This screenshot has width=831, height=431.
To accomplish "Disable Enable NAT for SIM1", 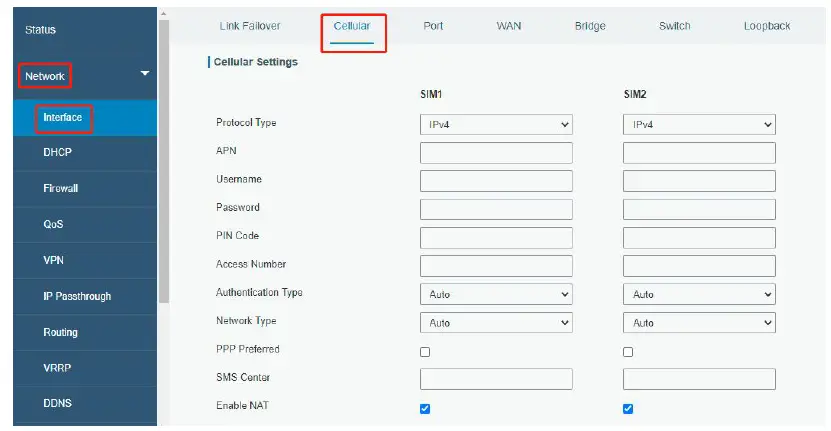I will [x=425, y=408].
